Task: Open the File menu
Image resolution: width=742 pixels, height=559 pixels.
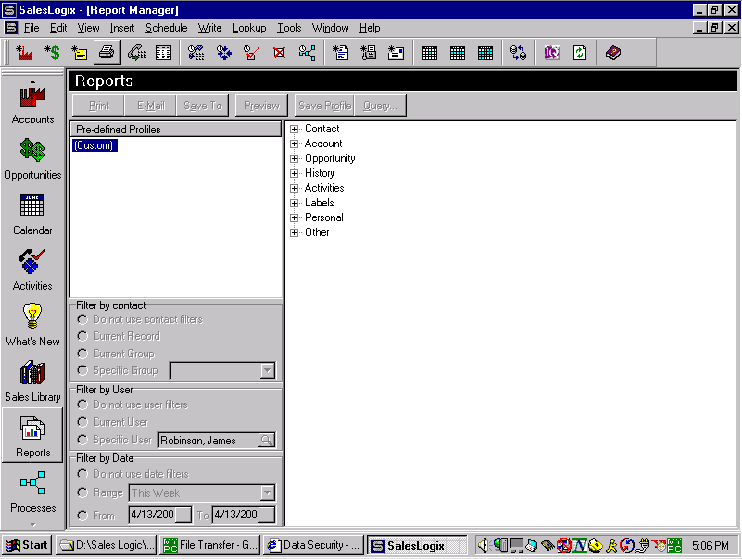Action: tap(32, 28)
